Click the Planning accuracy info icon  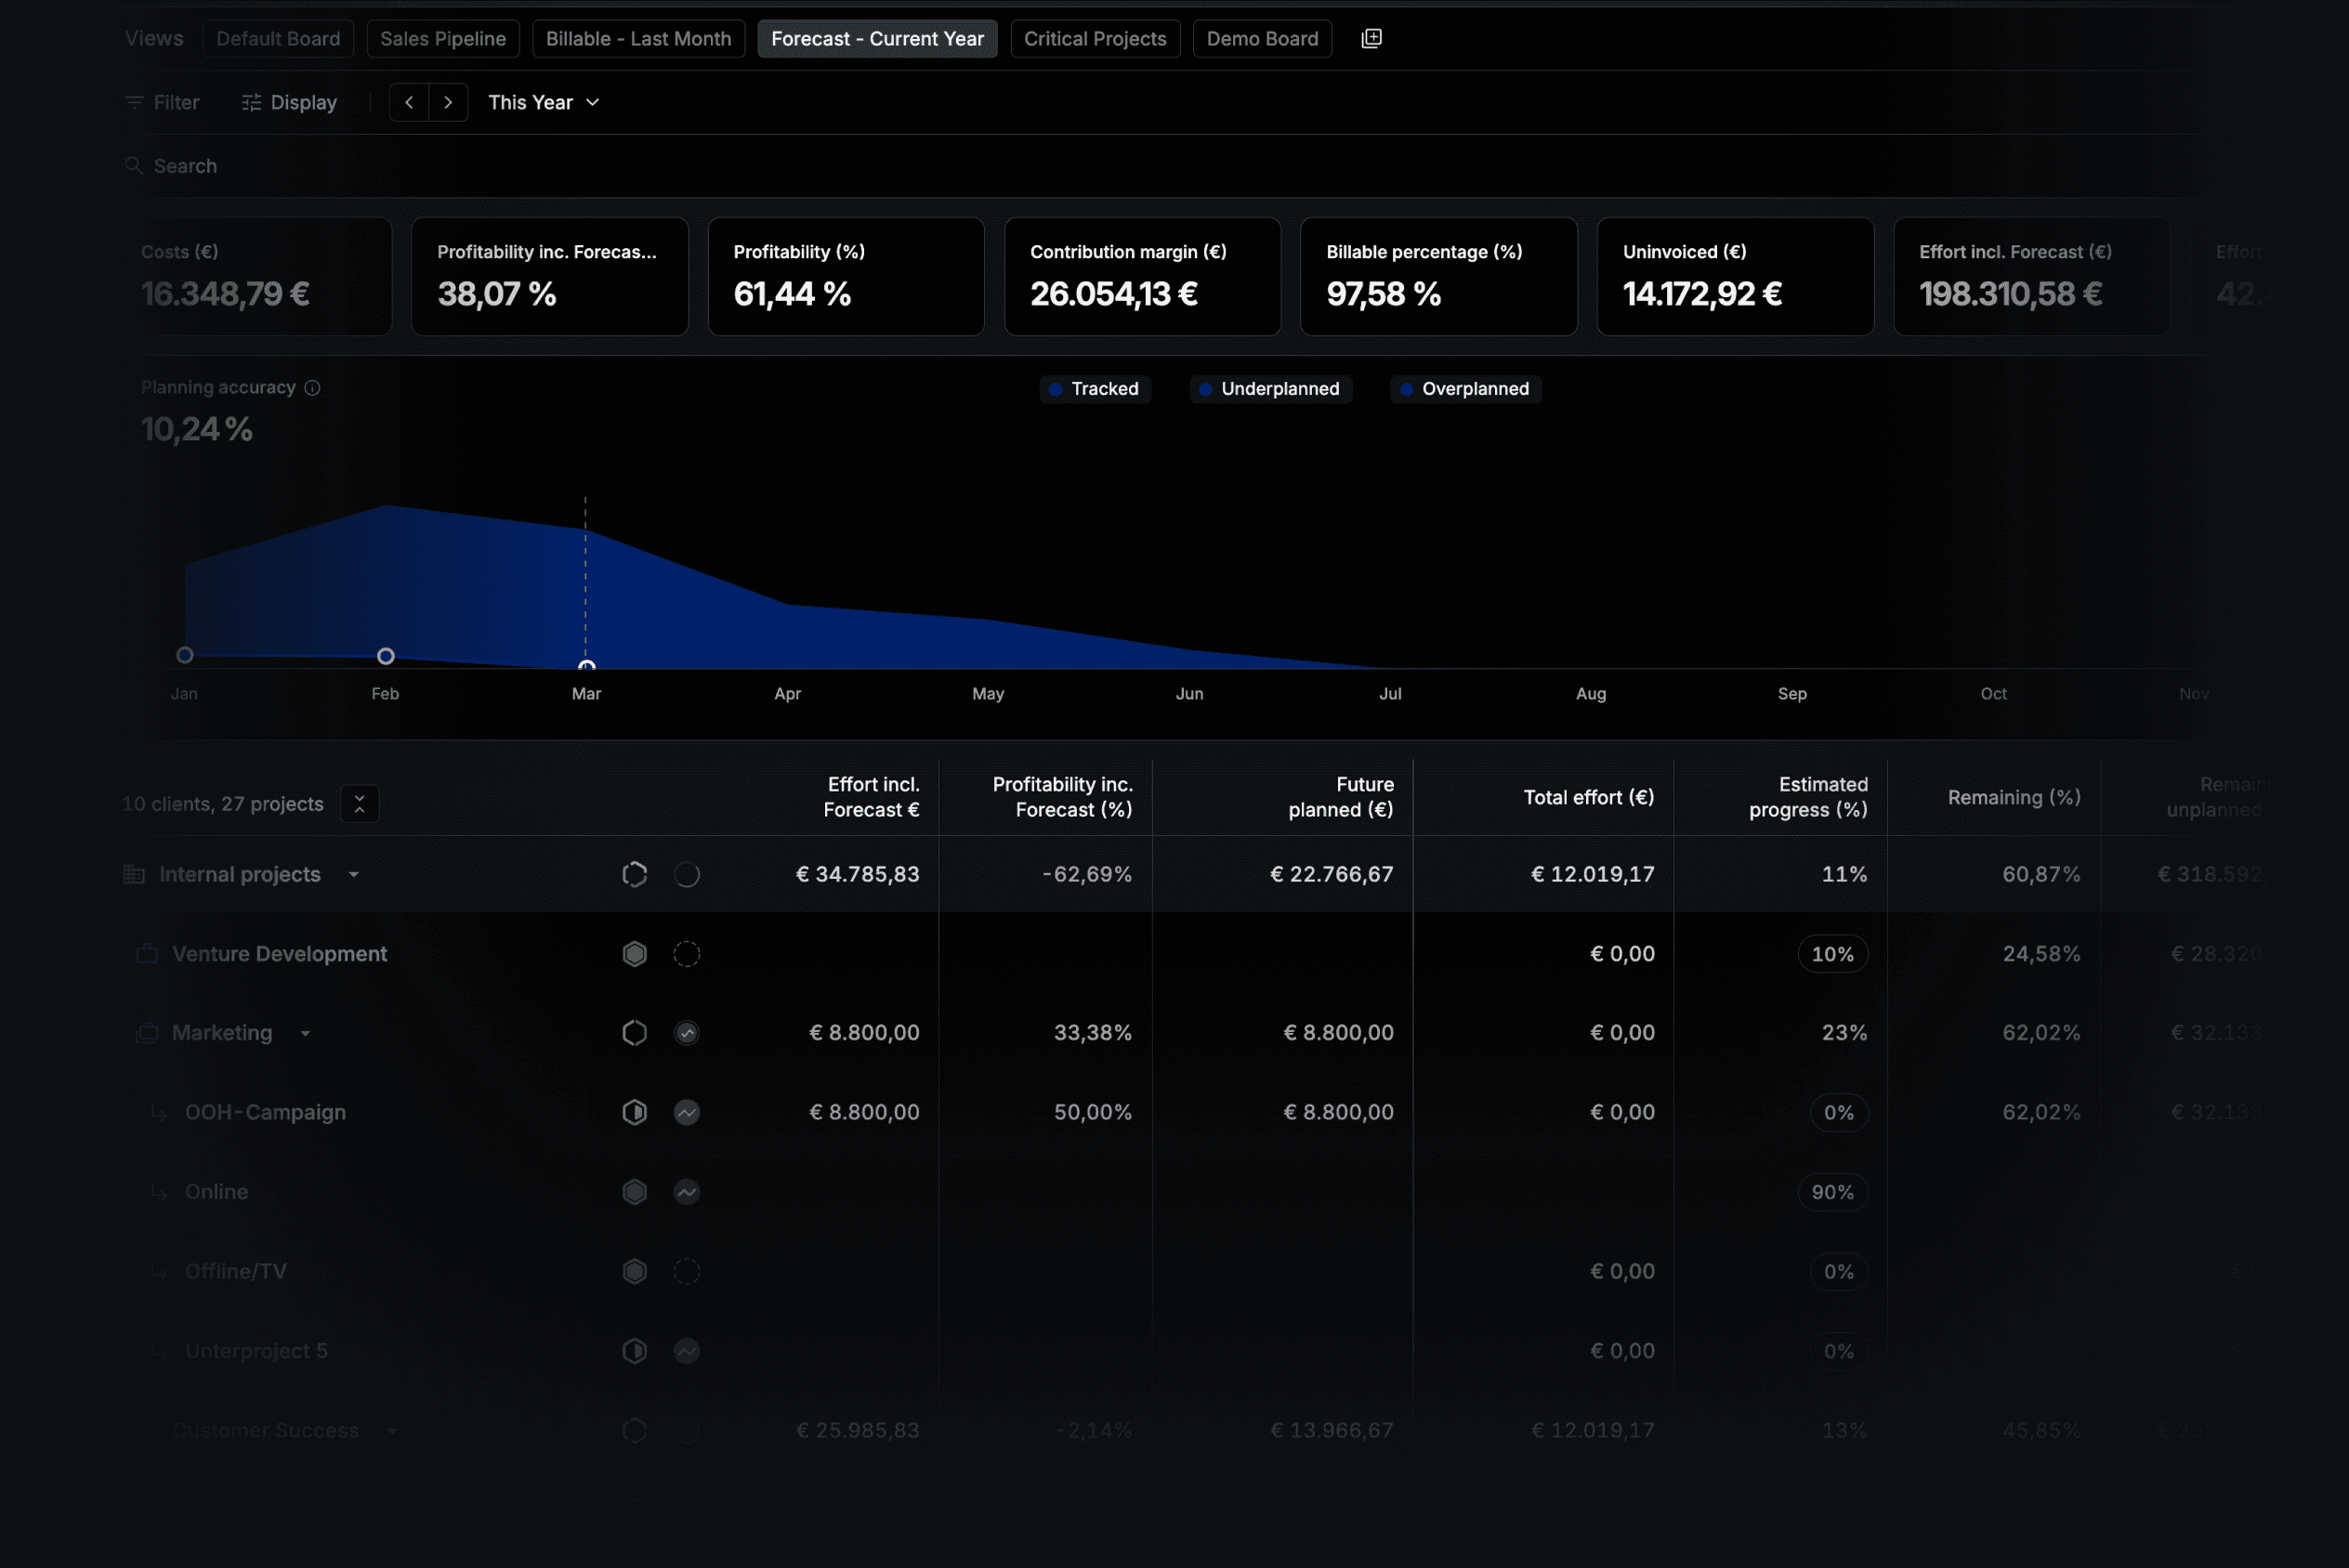tap(313, 387)
